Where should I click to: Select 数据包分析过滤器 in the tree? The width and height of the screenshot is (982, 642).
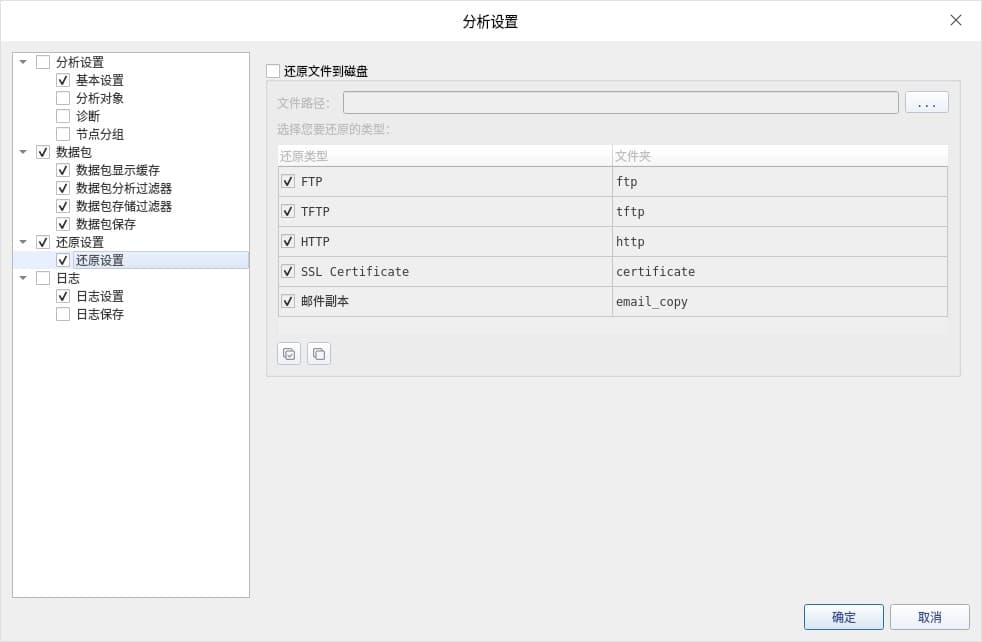pos(124,188)
